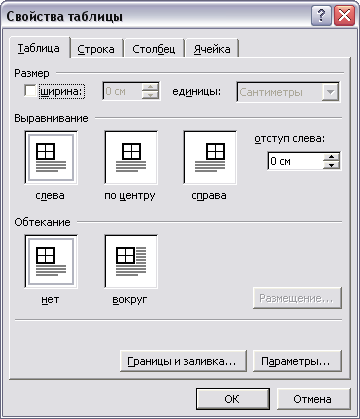Screen dimensions: 360x419
Task: Open the "Ячейка" tab
Action: click(212, 49)
